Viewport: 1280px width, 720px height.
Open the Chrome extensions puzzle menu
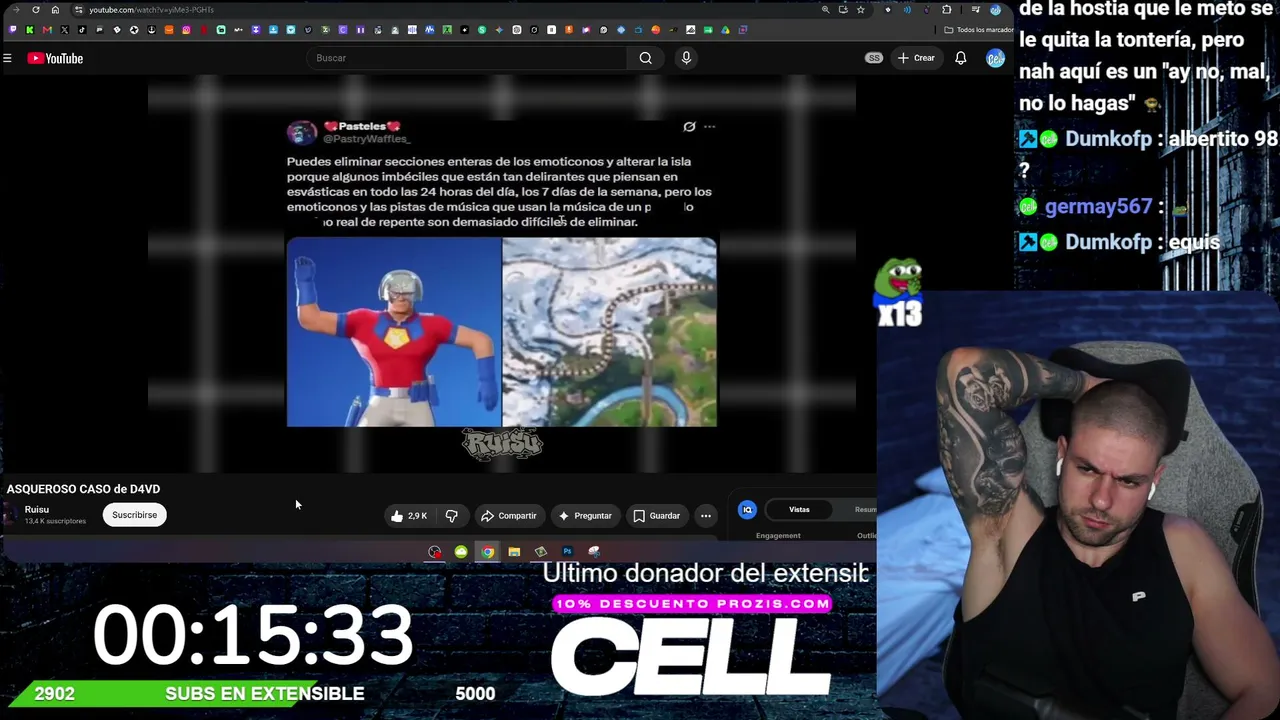(947, 10)
